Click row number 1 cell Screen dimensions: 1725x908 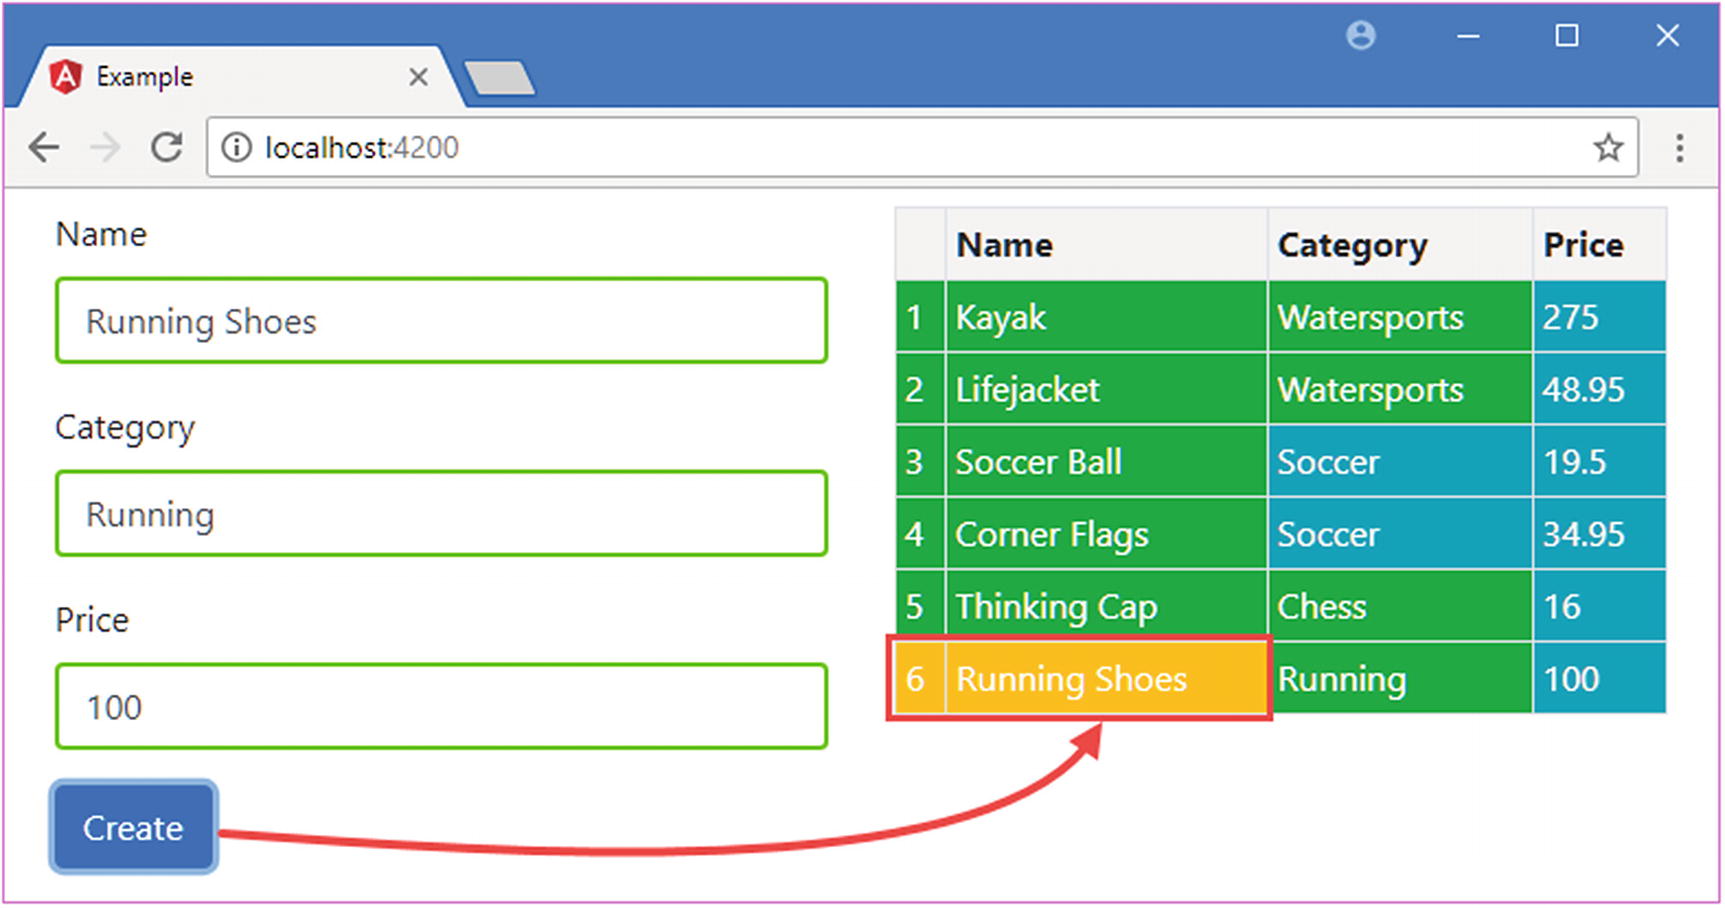[x=920, y=317]
